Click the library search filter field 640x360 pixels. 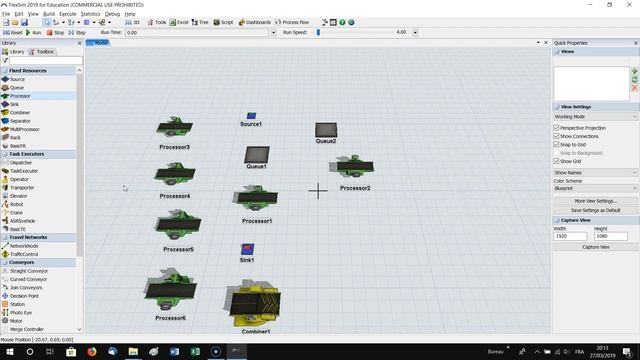(x=45, y=60)
